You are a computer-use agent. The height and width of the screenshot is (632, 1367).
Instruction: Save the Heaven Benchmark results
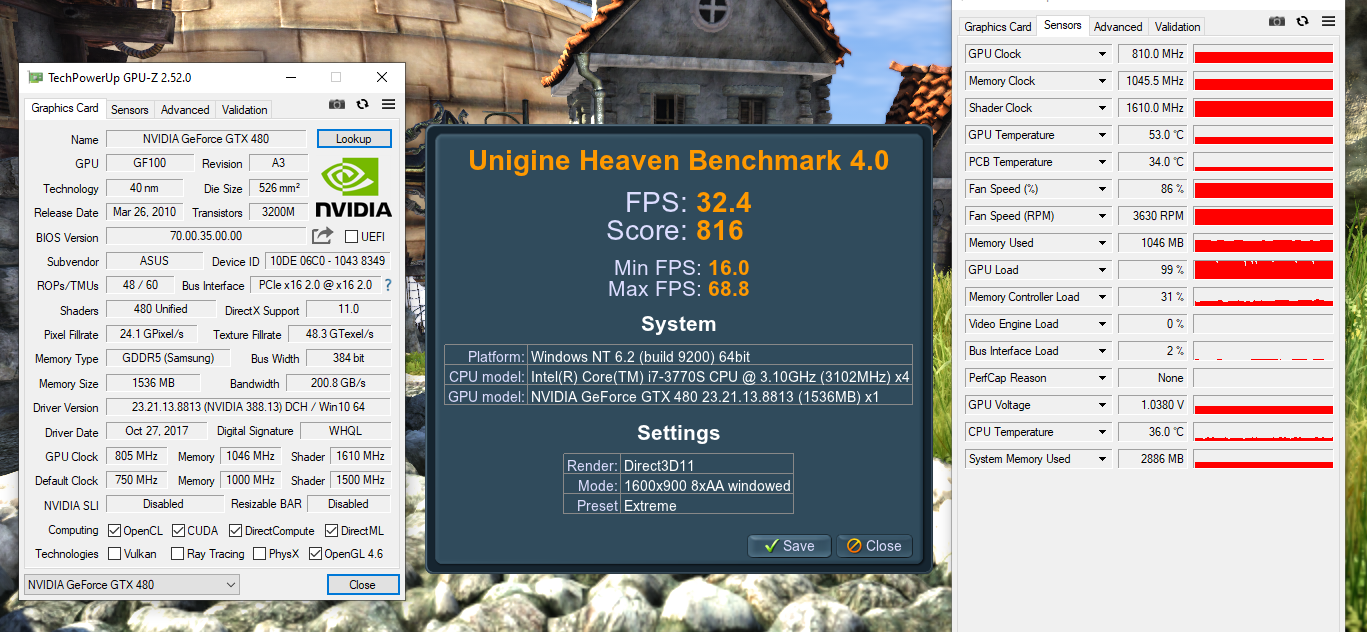[789, 546]
